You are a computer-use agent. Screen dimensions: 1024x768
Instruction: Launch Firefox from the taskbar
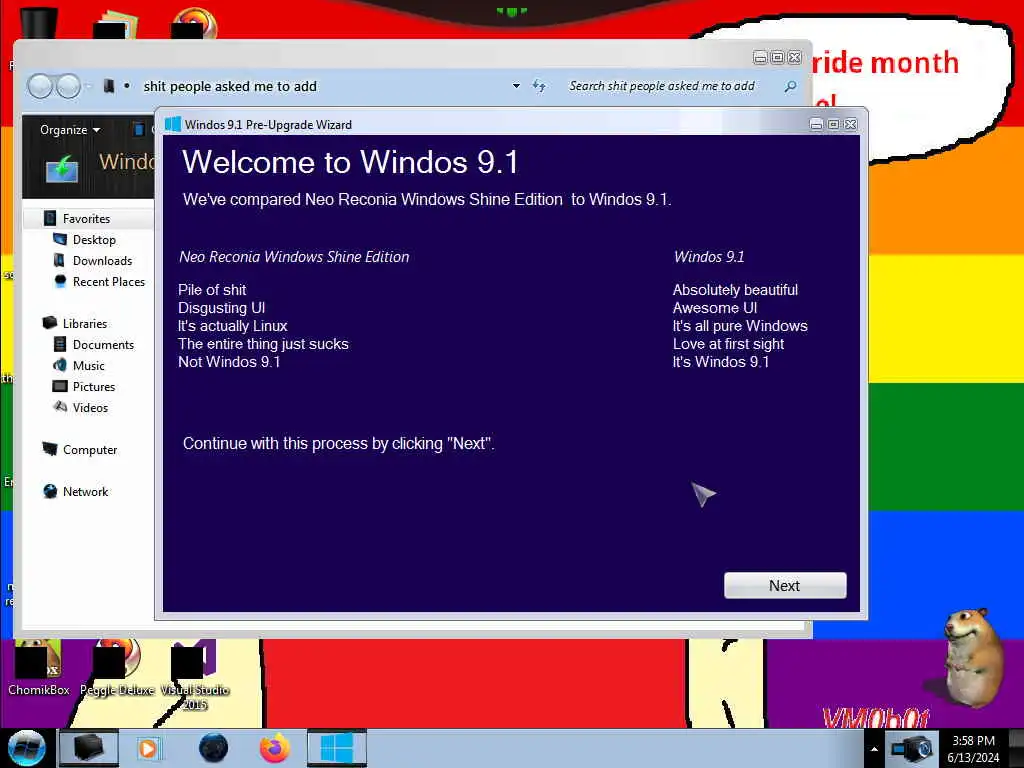coord(274,748)
